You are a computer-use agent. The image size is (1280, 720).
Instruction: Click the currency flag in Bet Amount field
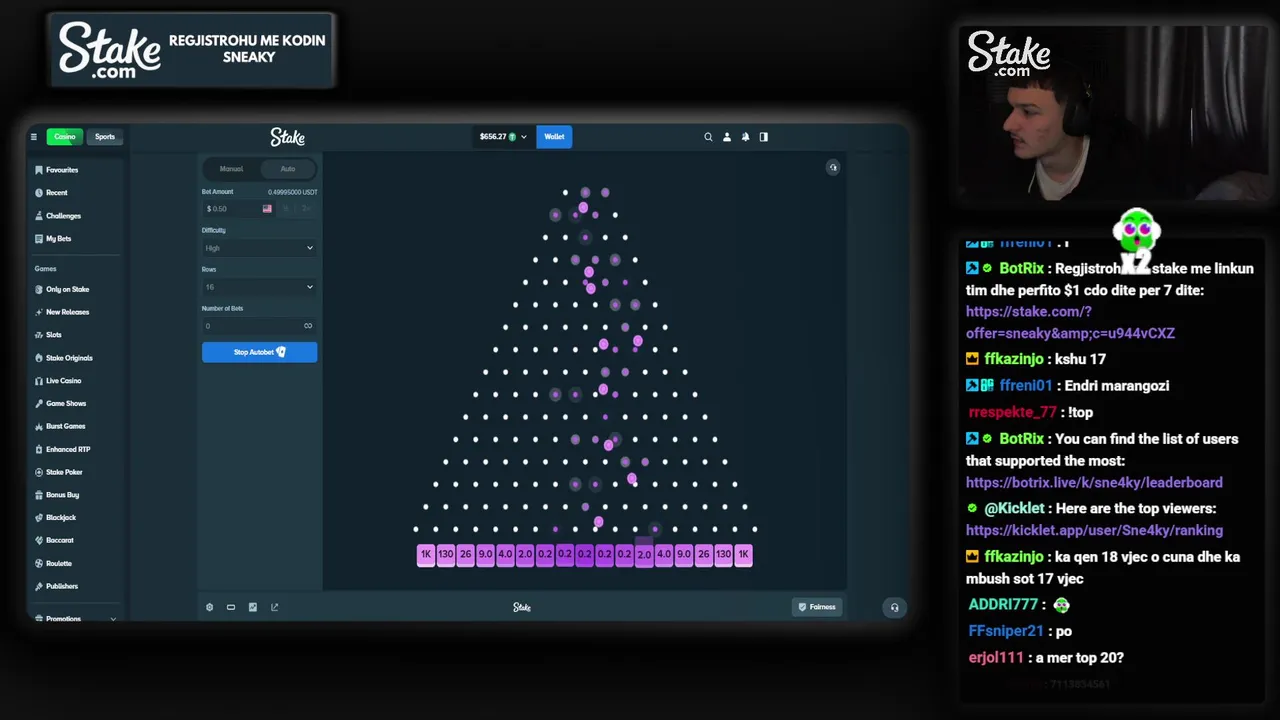(267, 209)
